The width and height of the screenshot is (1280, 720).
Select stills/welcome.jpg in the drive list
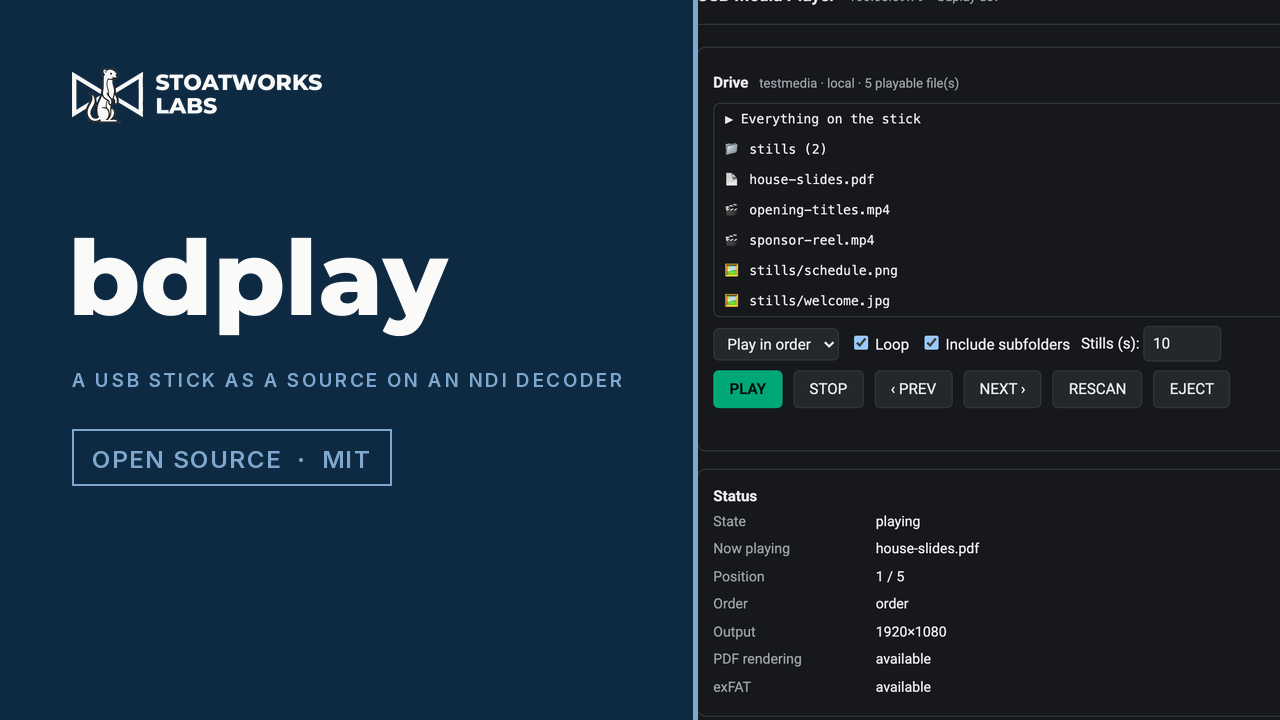[x=998, y=300]
